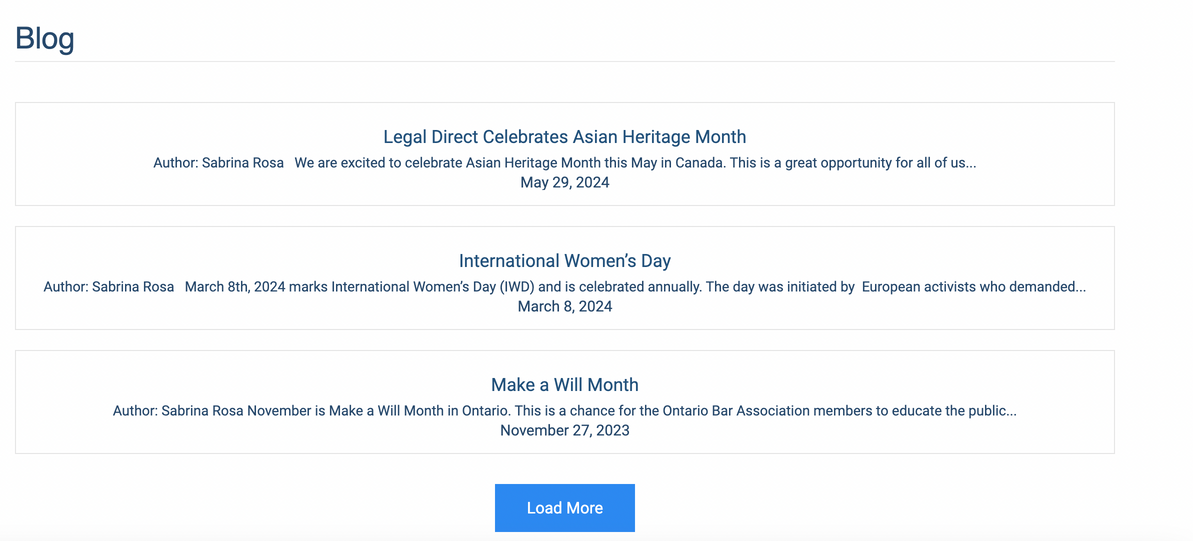
Task: Click "great opportunity for all of us..." text
Action: click(x=880, y=162)
